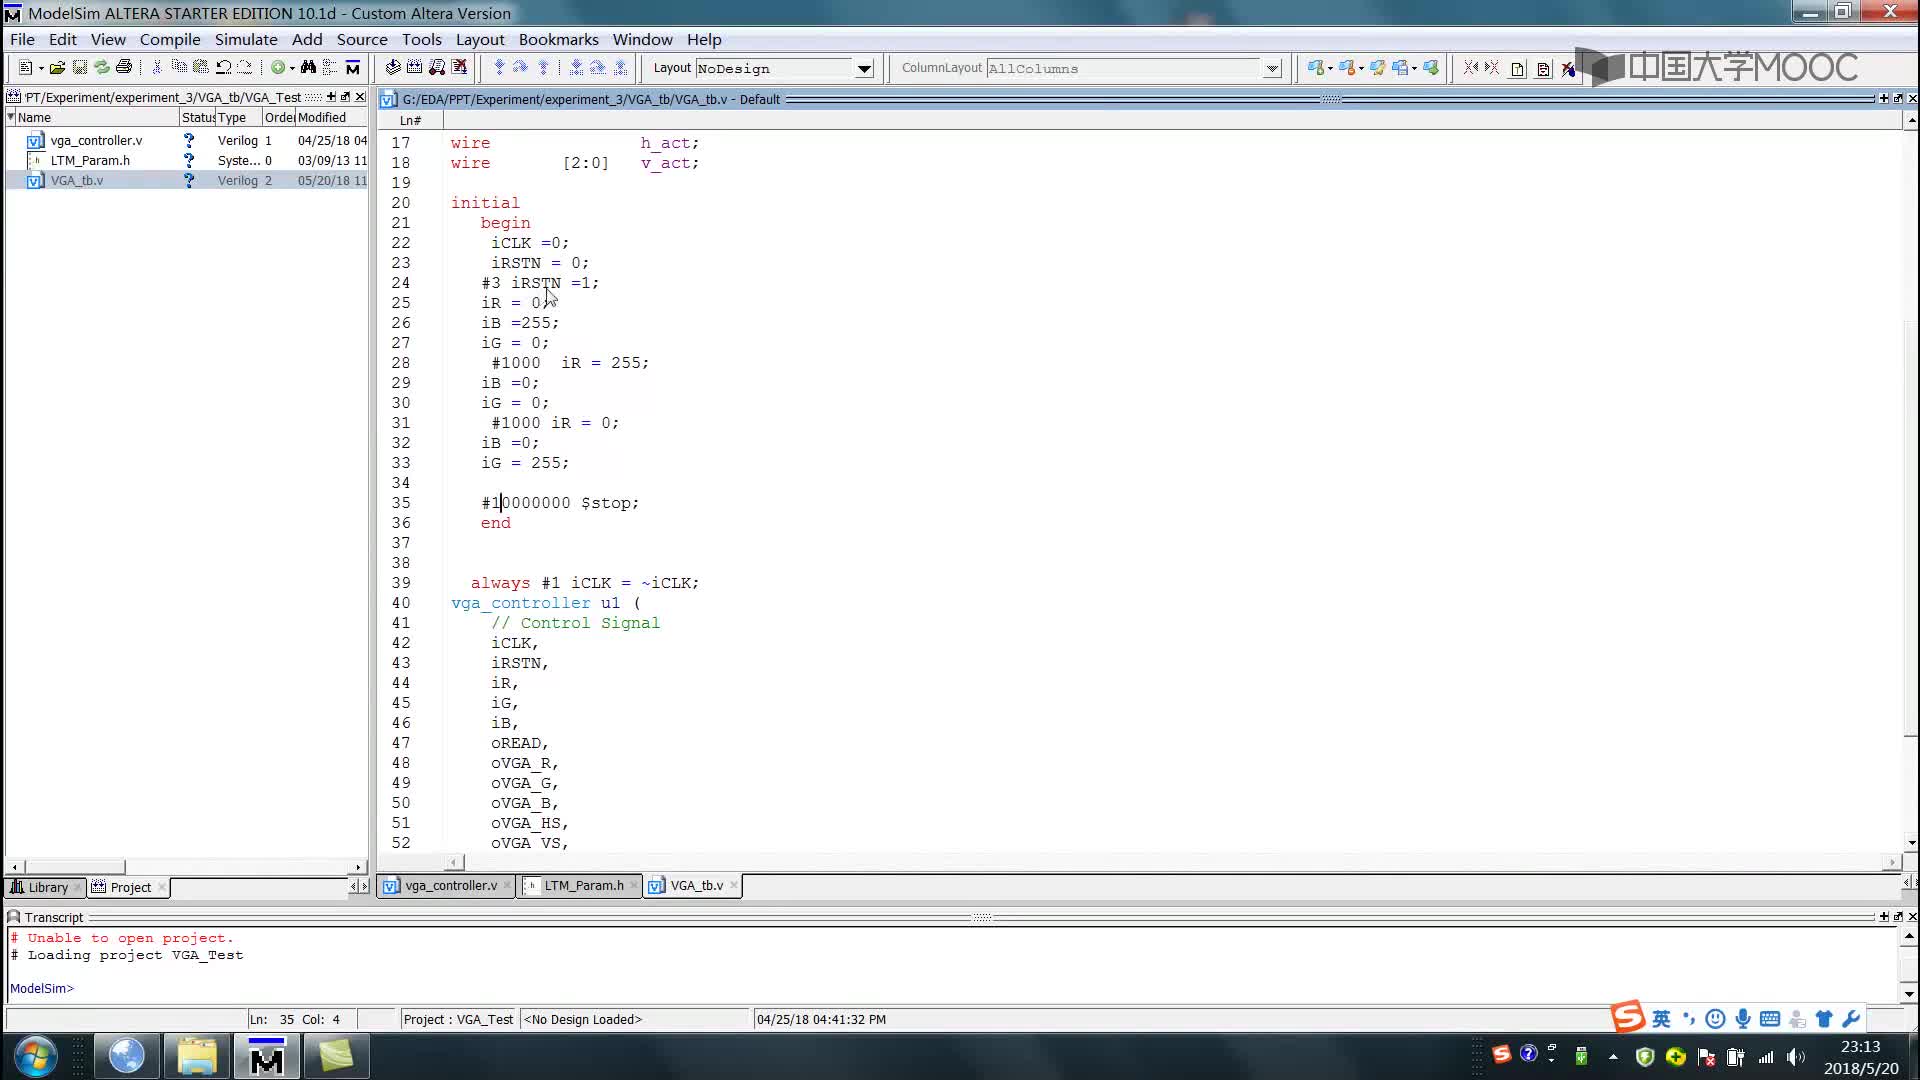Open the Layout NoDesign dropdown
1920x1080 pixels.
[864, 68]
